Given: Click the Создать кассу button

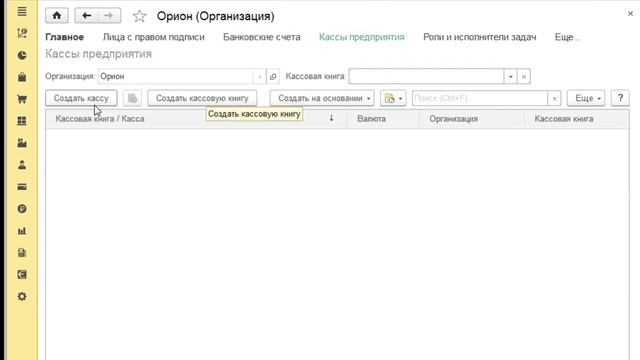Looking at the screenshot, I should (81, 98).
